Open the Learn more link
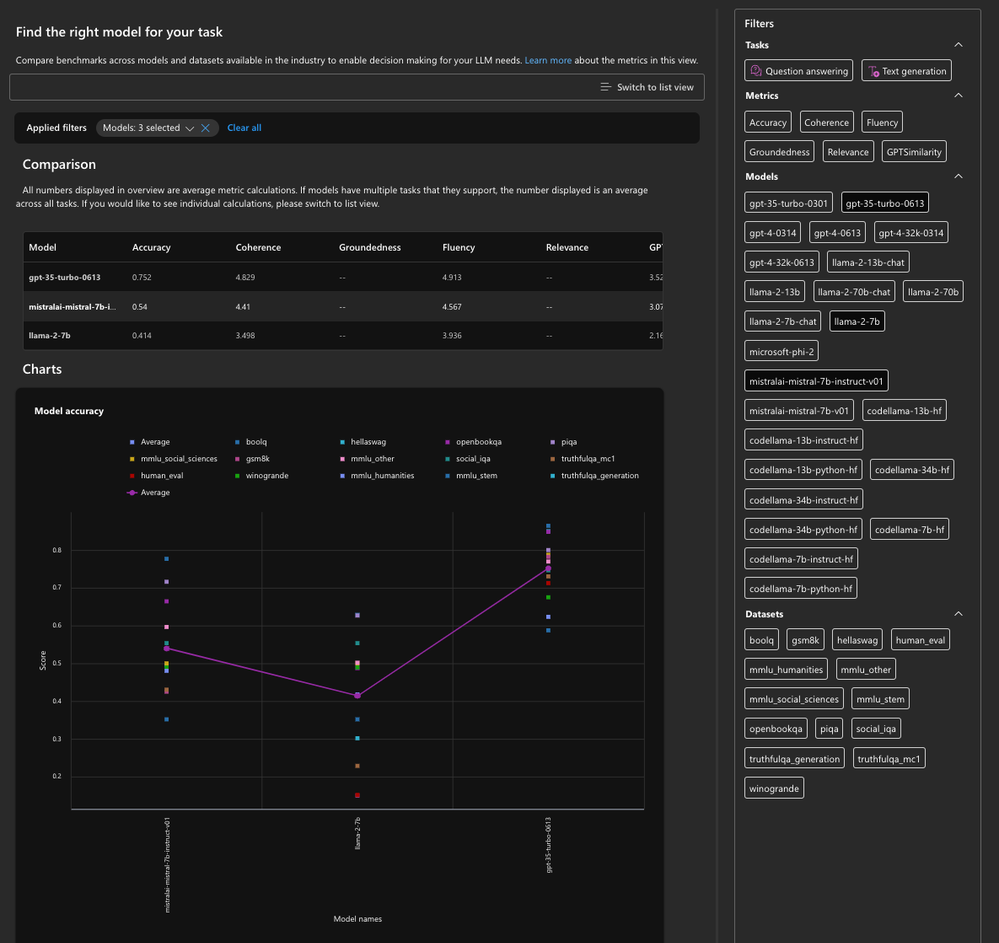This screenshot has width=999, height=943. 548,60
